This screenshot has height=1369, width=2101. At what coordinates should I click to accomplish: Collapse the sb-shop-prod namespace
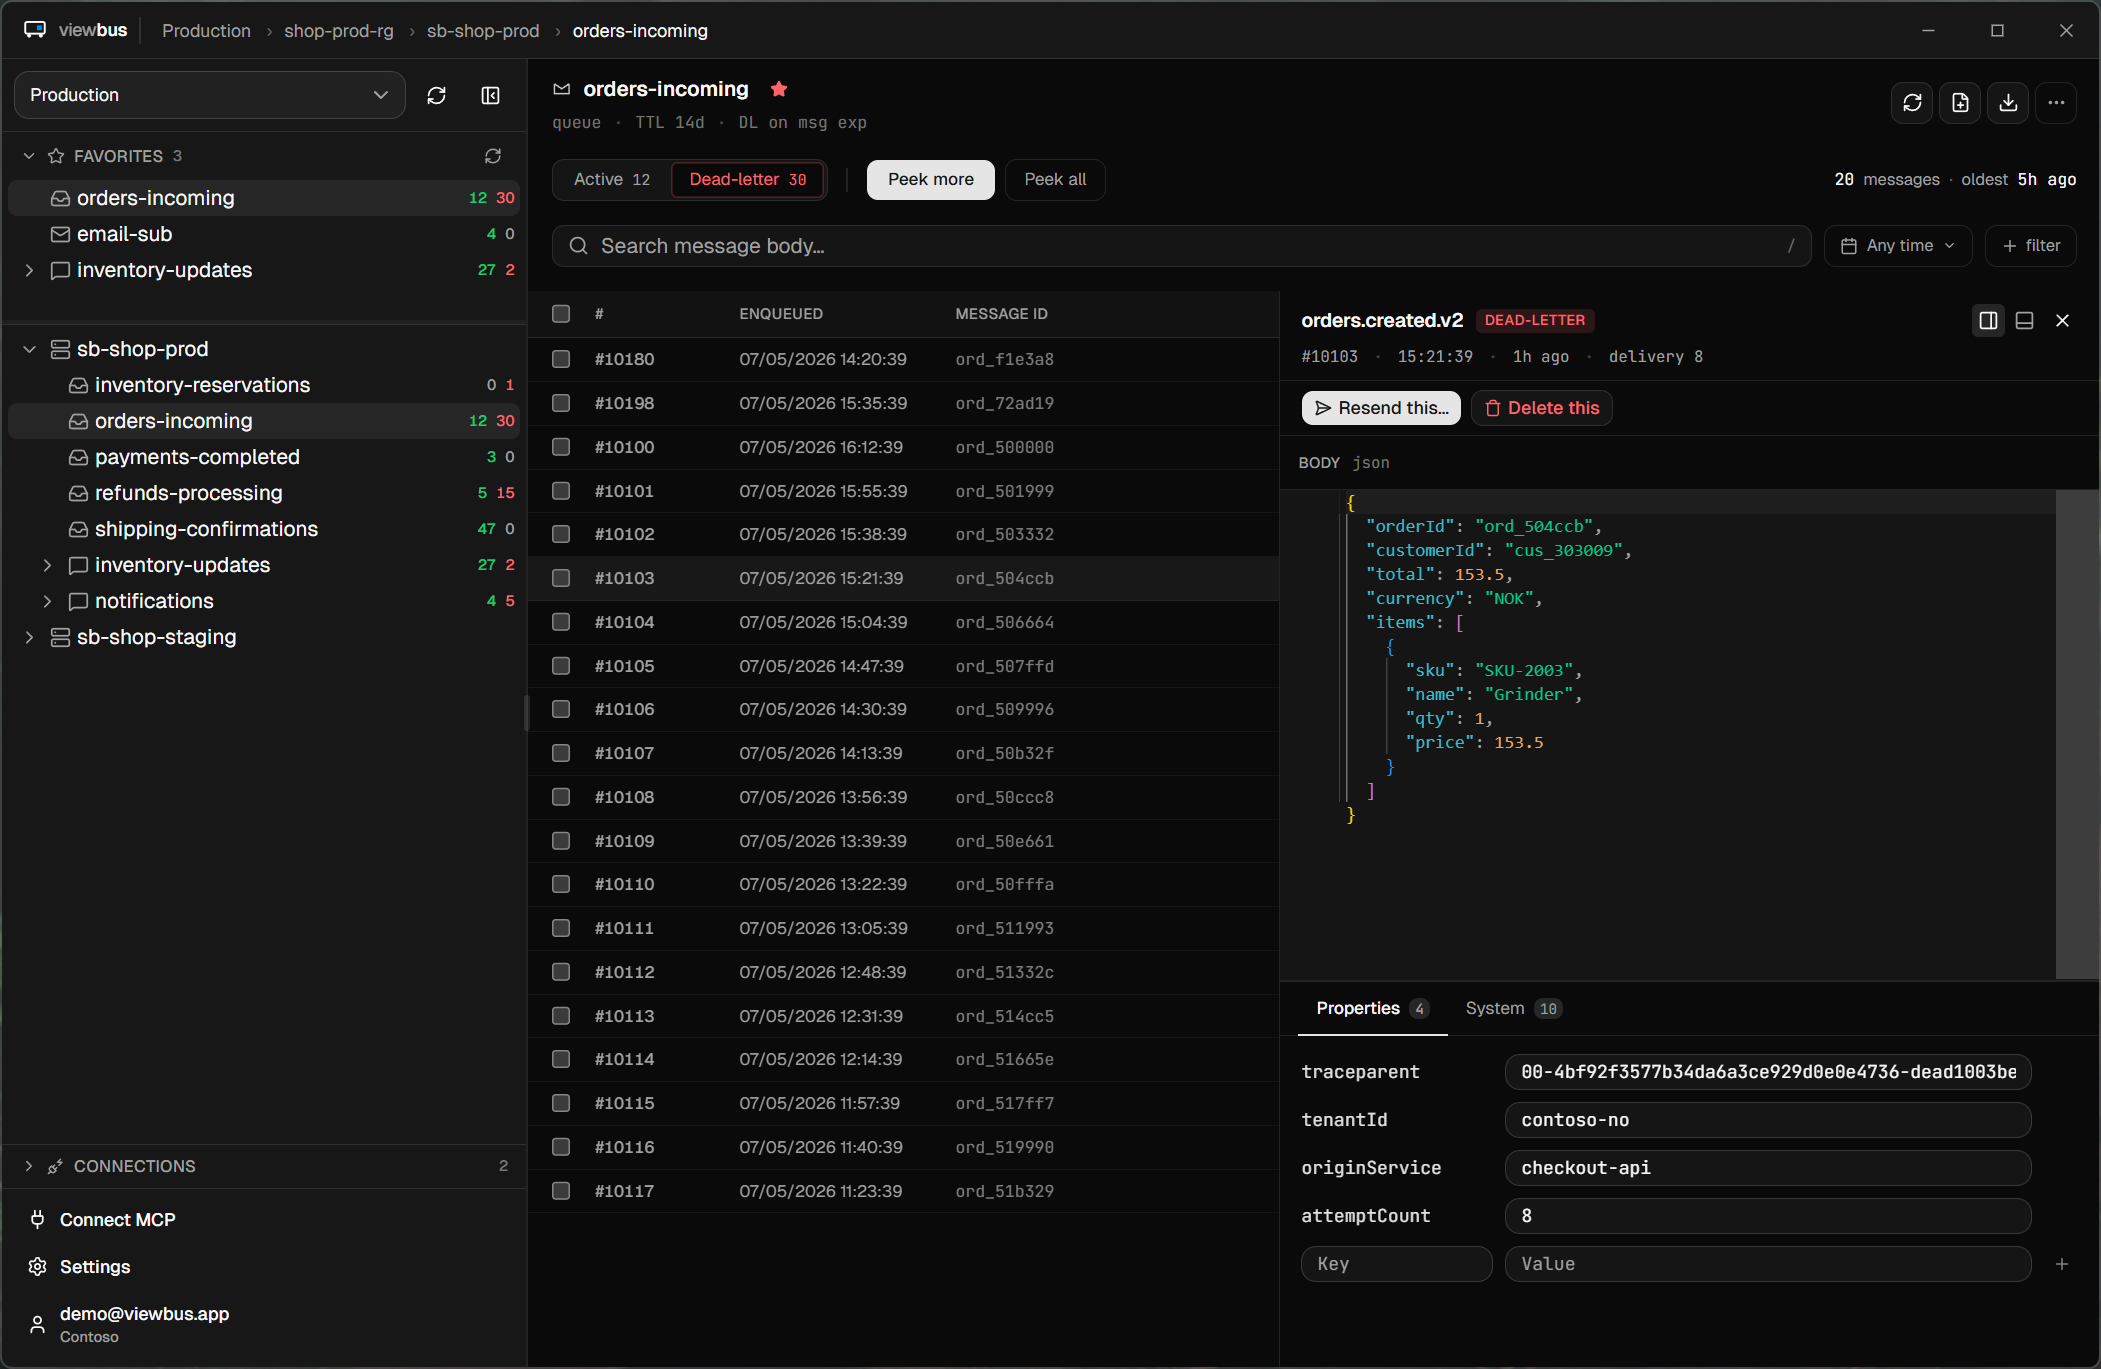pyautogui.click(x=29, y=349)
